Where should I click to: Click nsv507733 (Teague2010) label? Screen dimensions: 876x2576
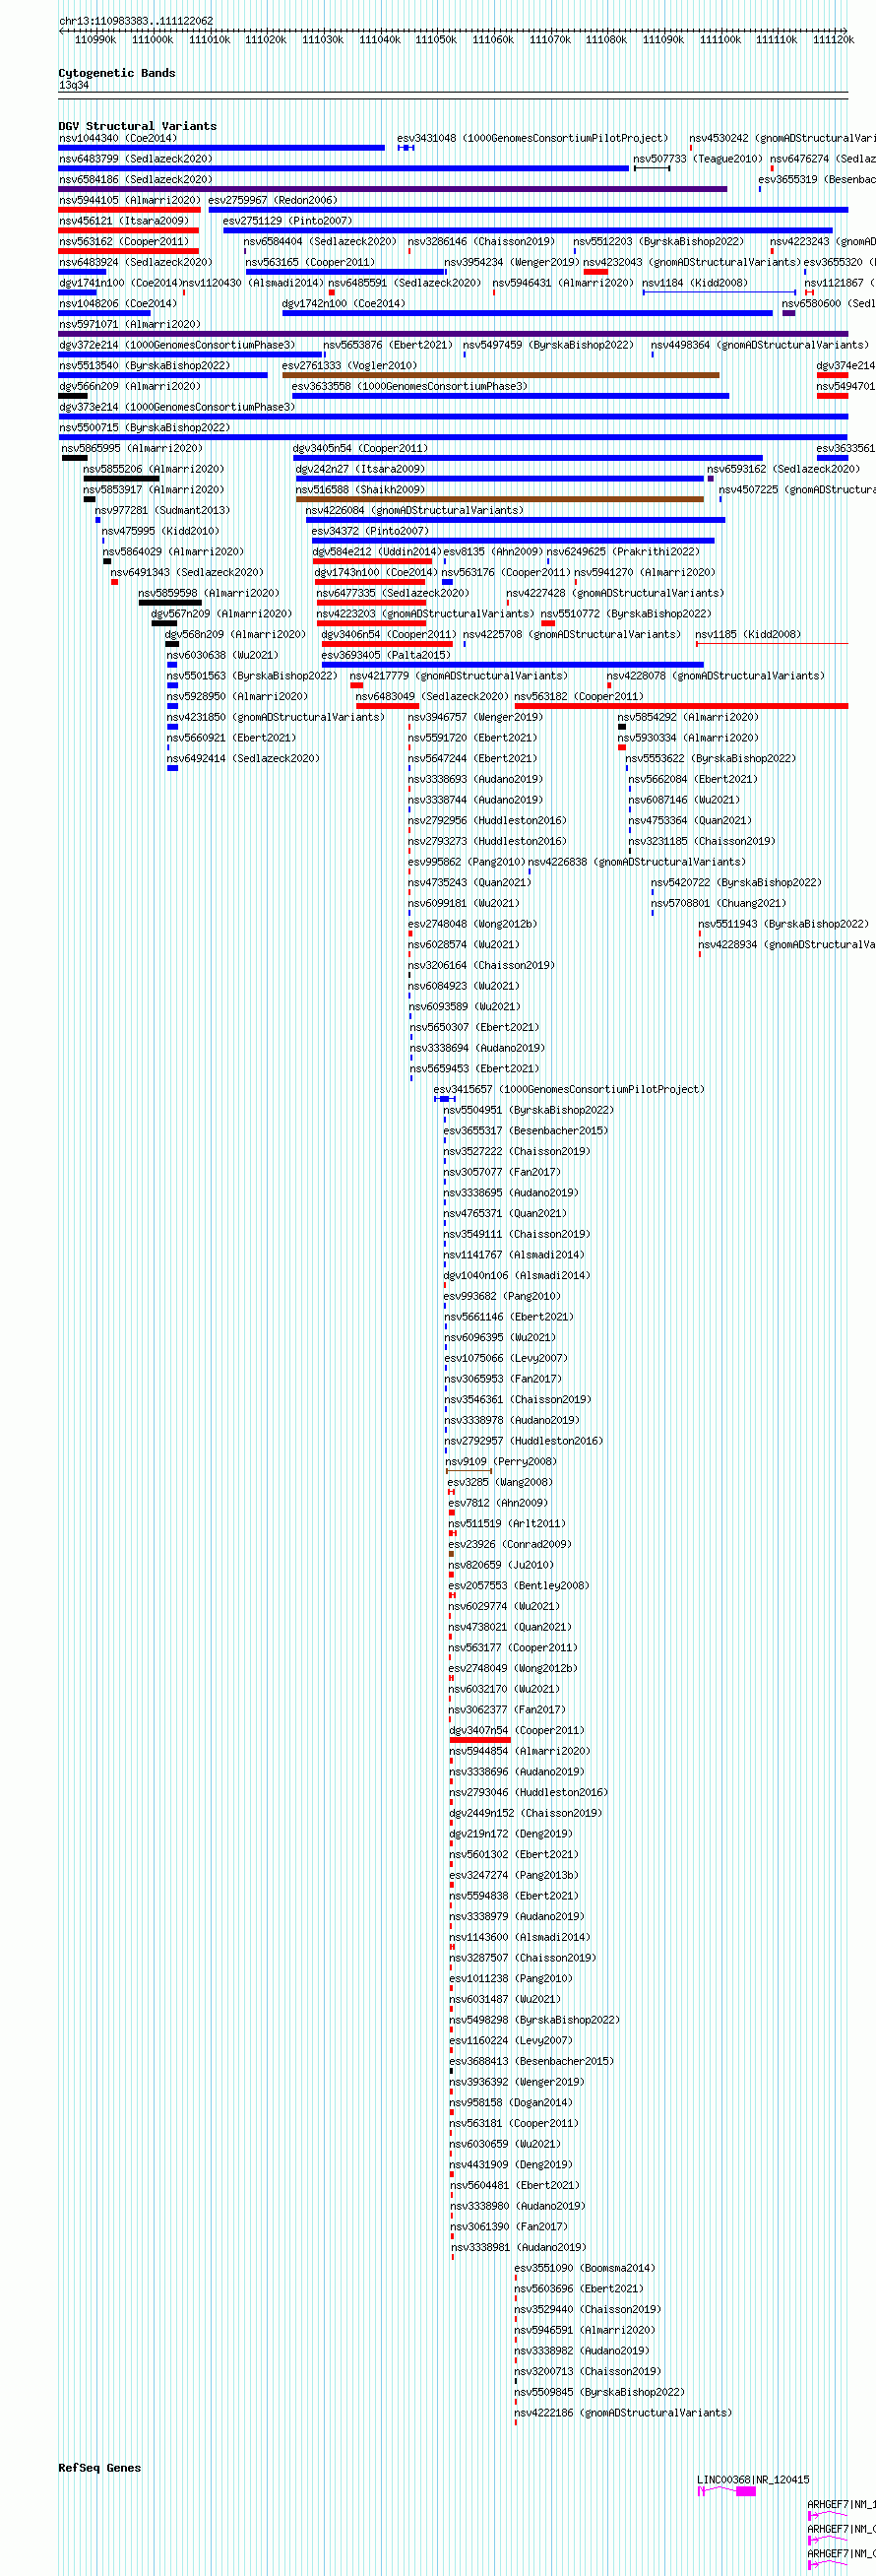pos(697,159)
